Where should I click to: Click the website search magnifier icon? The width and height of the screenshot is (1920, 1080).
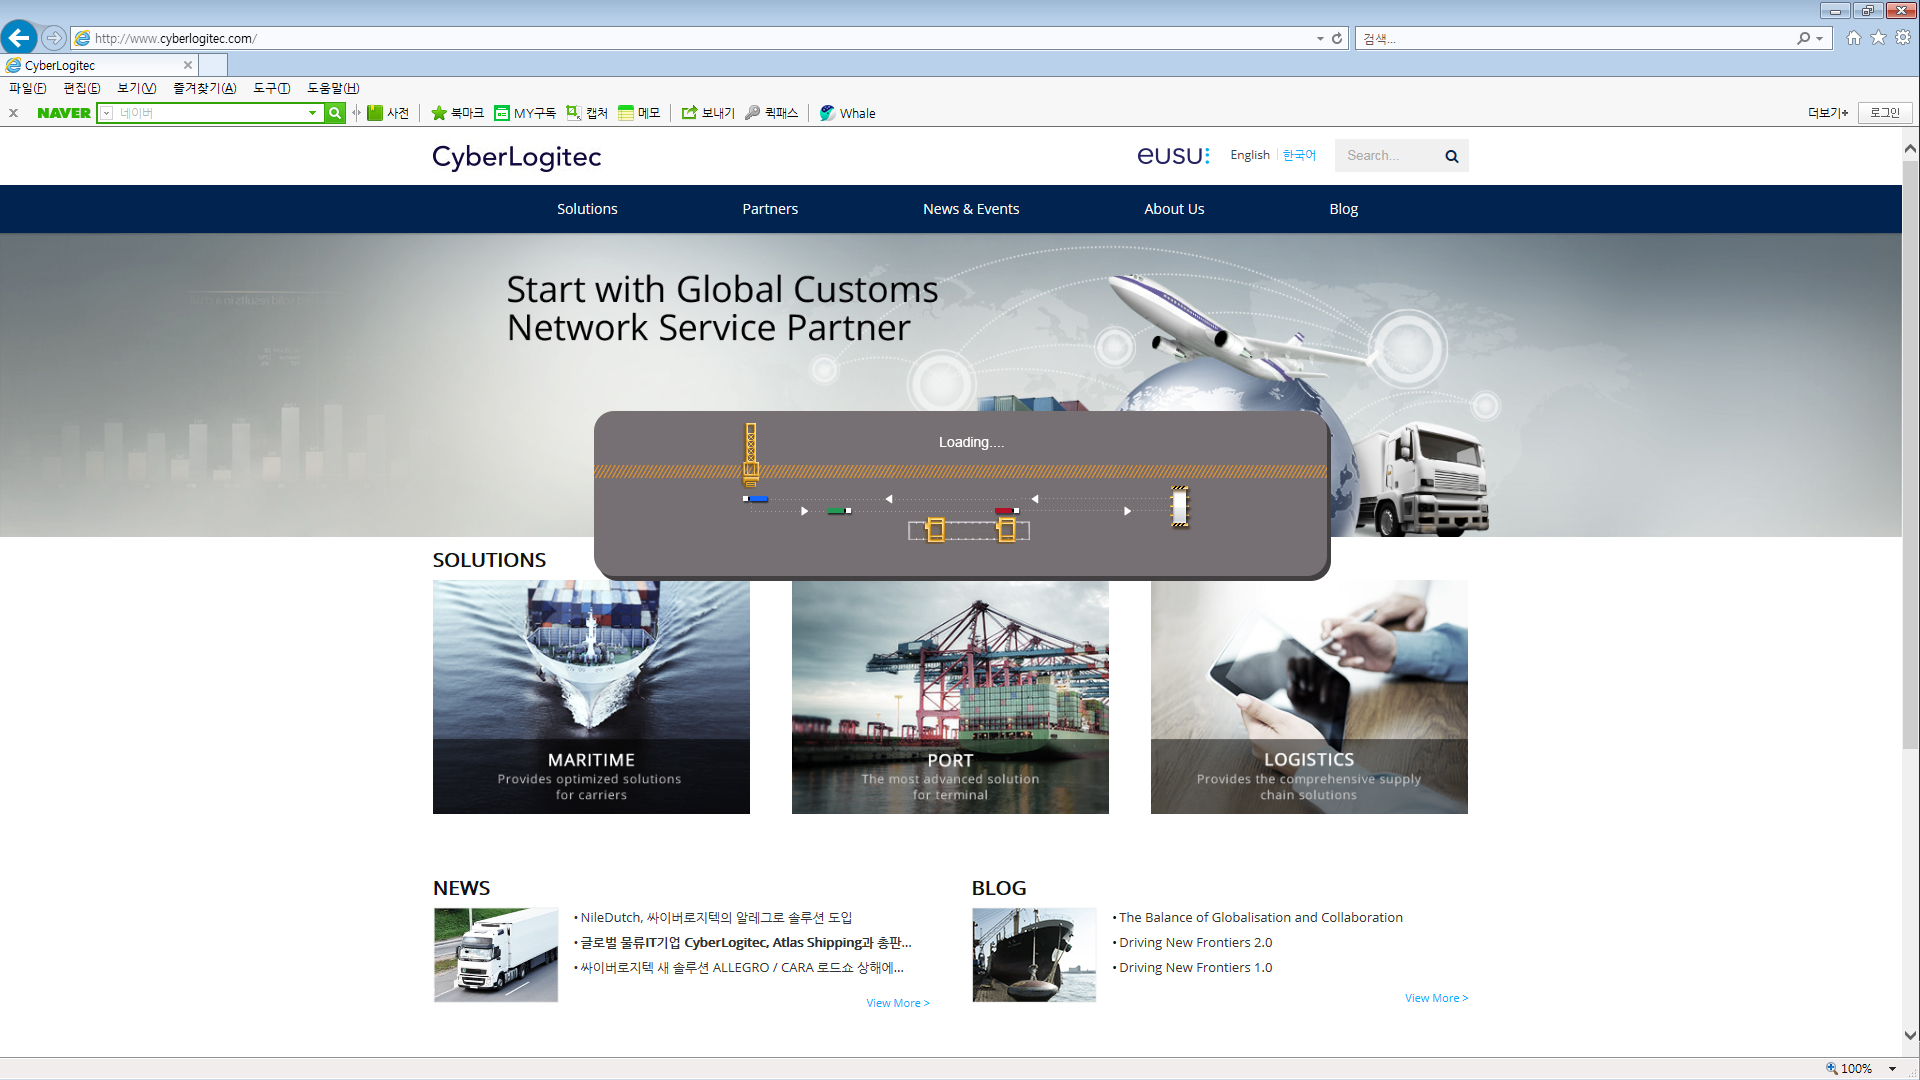pos(1451,156)
